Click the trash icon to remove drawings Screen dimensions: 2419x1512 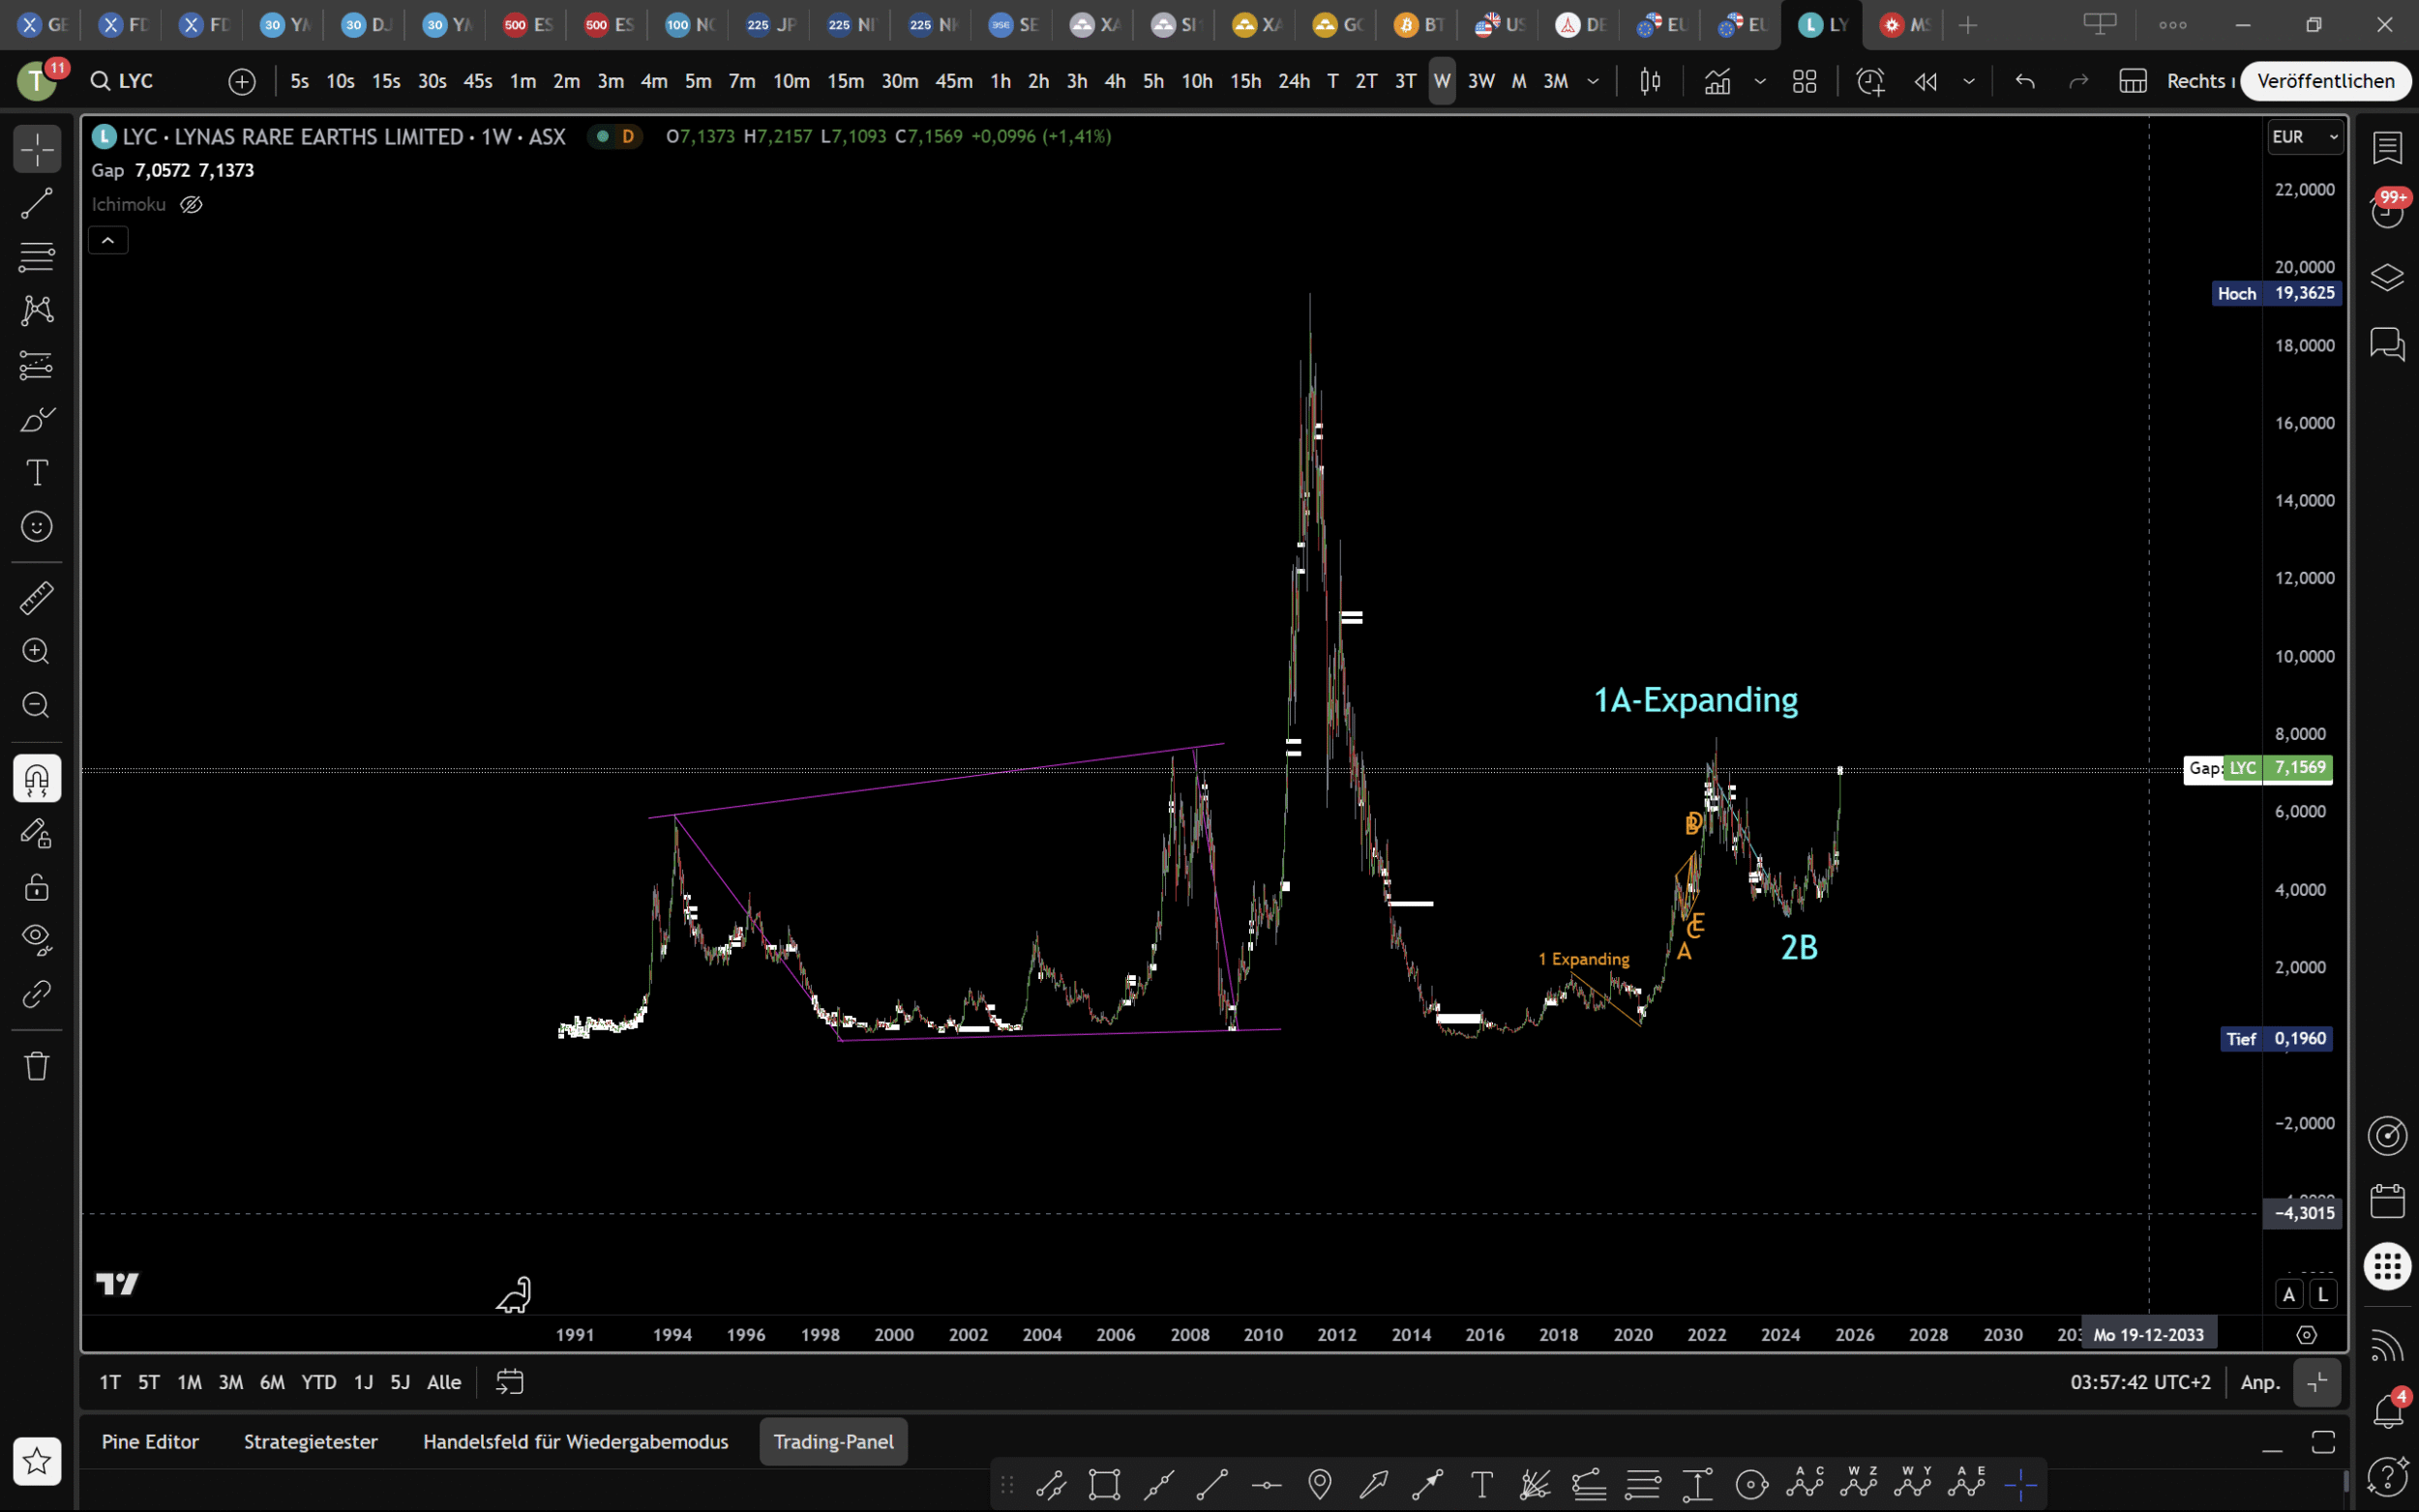[x=37, y=1065]
